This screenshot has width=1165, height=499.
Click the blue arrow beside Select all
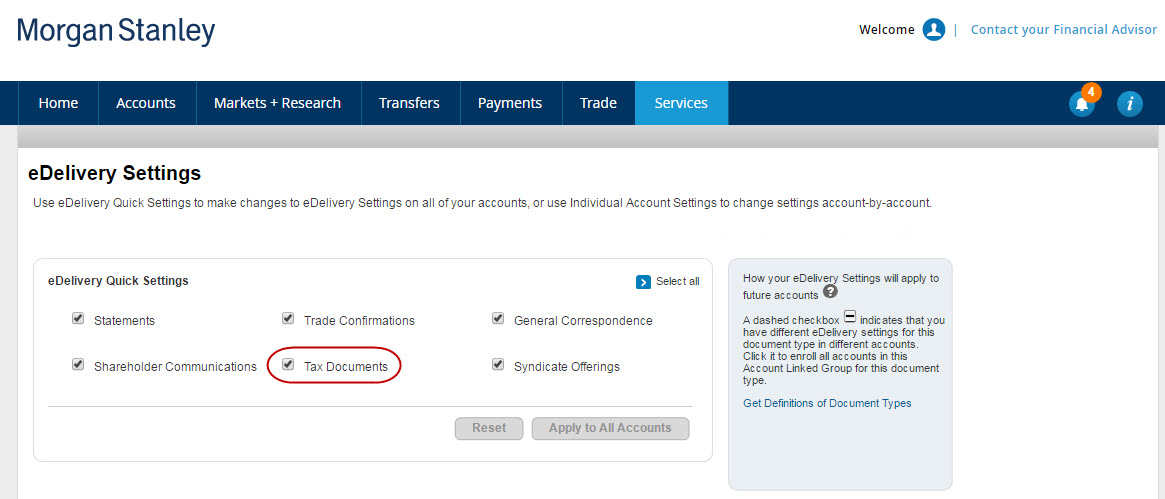click(x=643, y=282)
